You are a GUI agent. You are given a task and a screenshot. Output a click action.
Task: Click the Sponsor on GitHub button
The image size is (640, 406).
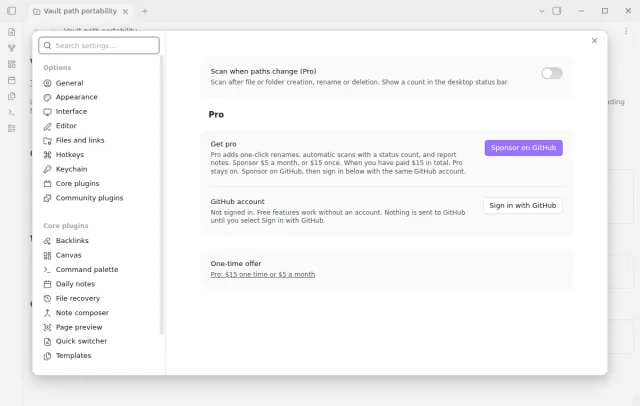[523, 148]
